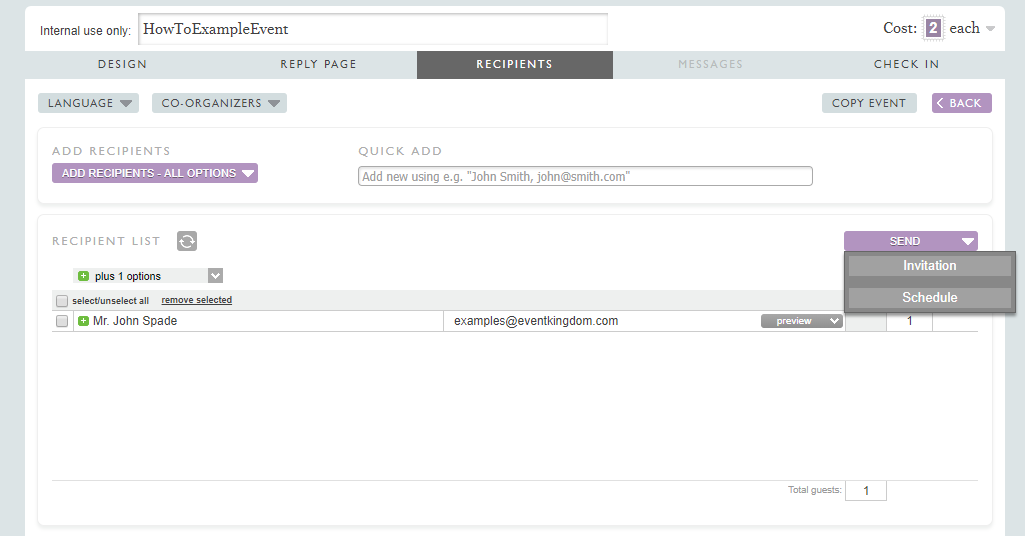Open the Language dropdown

88,103
